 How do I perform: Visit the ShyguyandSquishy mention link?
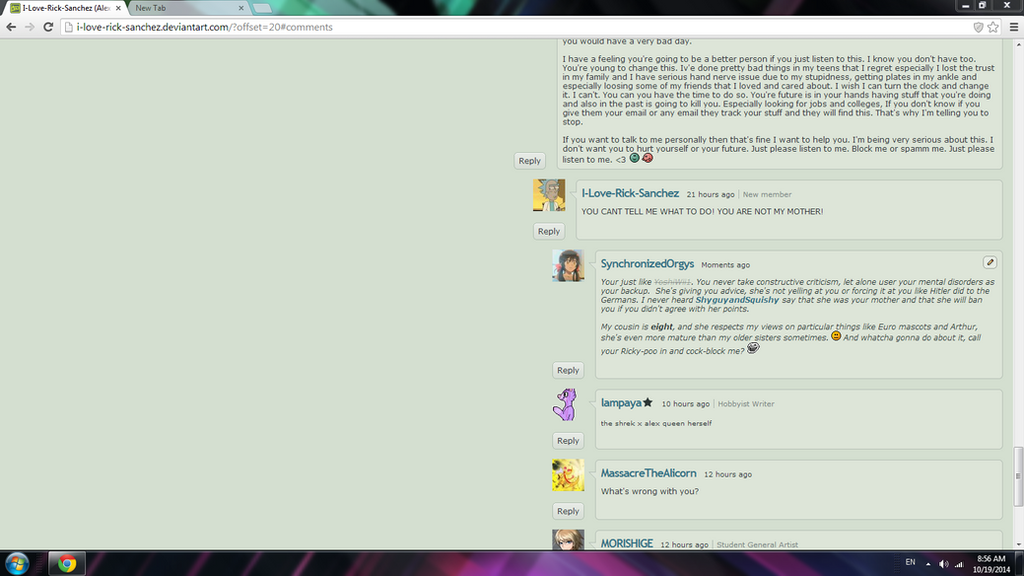point(737,300)
